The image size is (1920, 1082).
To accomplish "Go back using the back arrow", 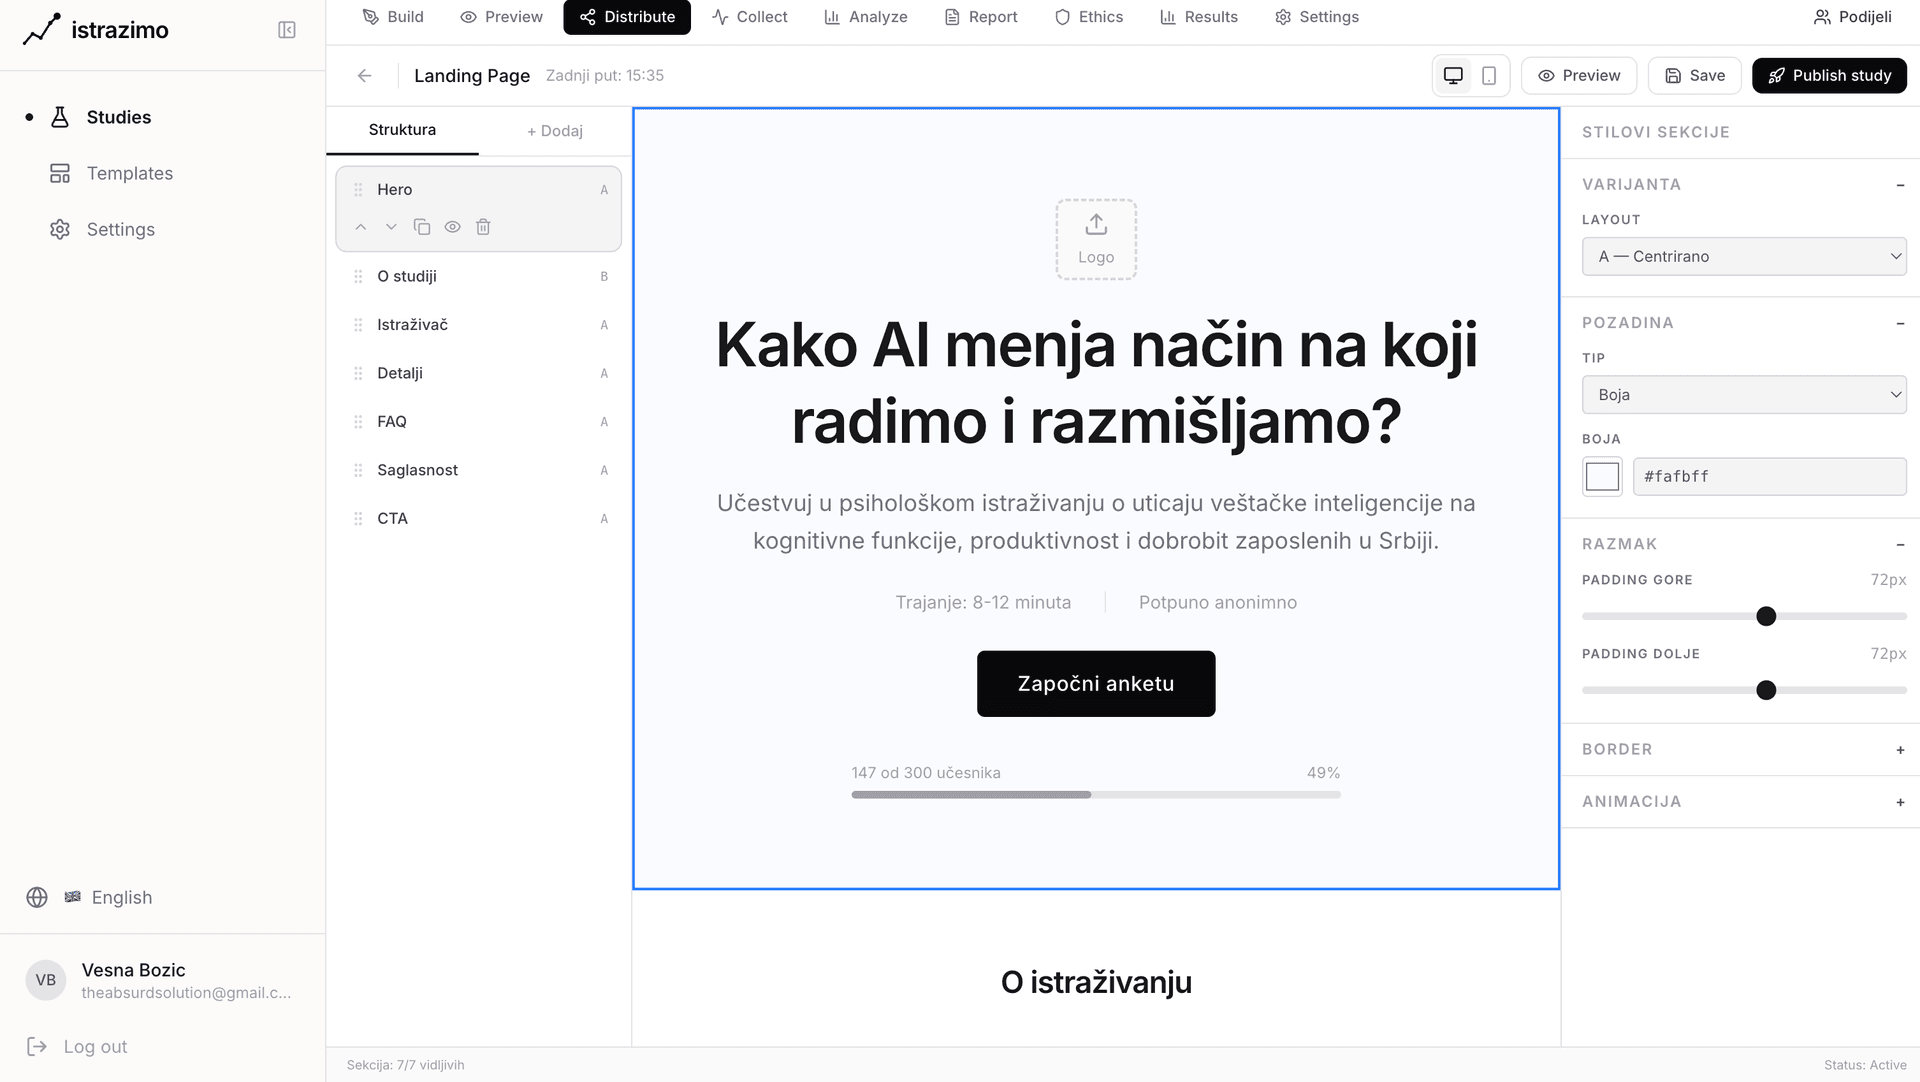I will click(x=364, y=75).
